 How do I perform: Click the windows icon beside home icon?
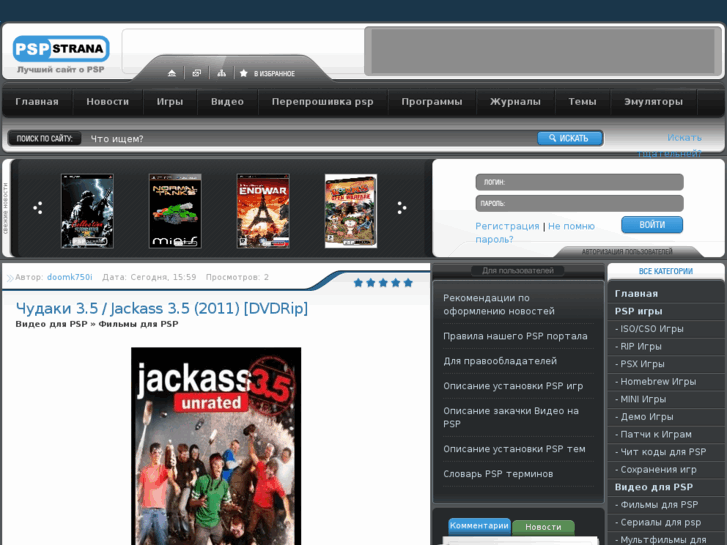[197, 73]
